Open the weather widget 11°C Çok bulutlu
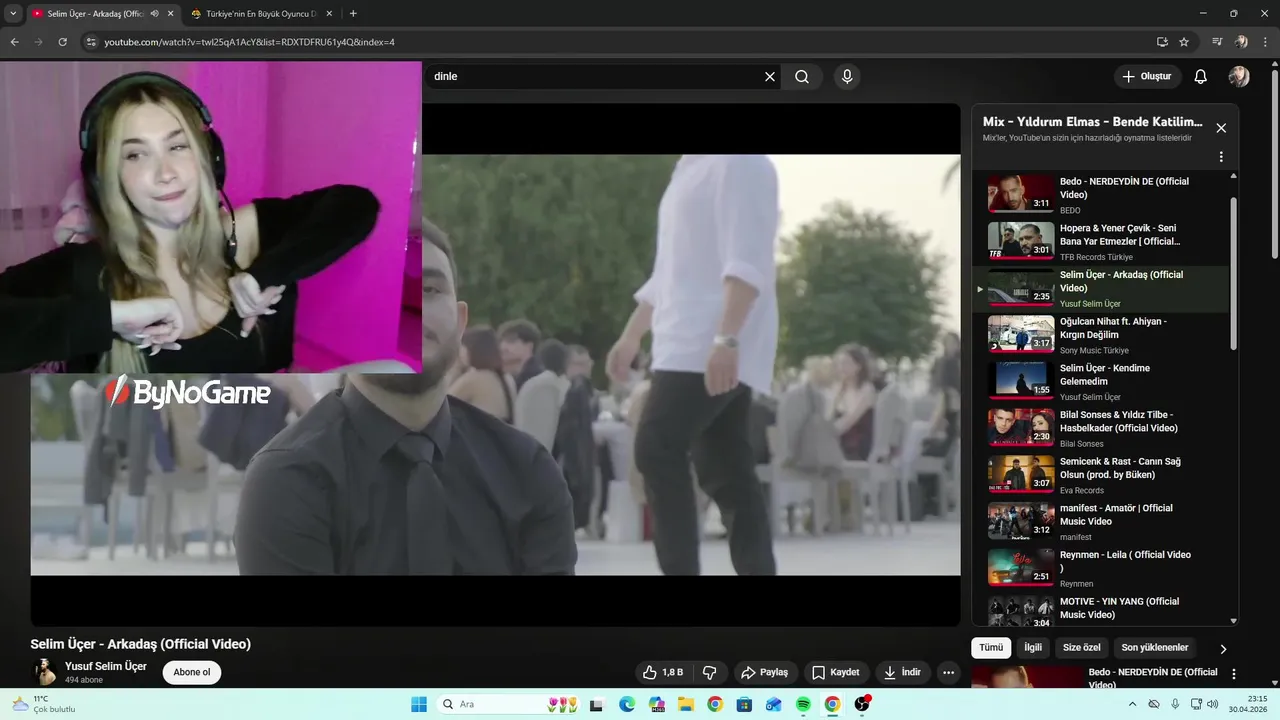 pos(42,704)
